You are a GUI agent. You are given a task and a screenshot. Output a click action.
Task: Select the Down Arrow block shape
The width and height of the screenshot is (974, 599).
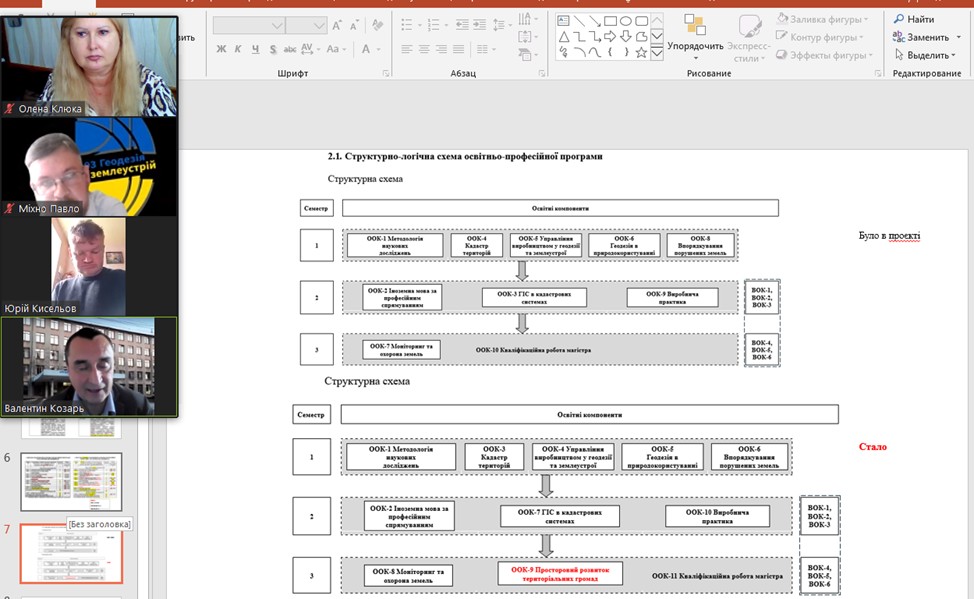[x=626, y=37]
